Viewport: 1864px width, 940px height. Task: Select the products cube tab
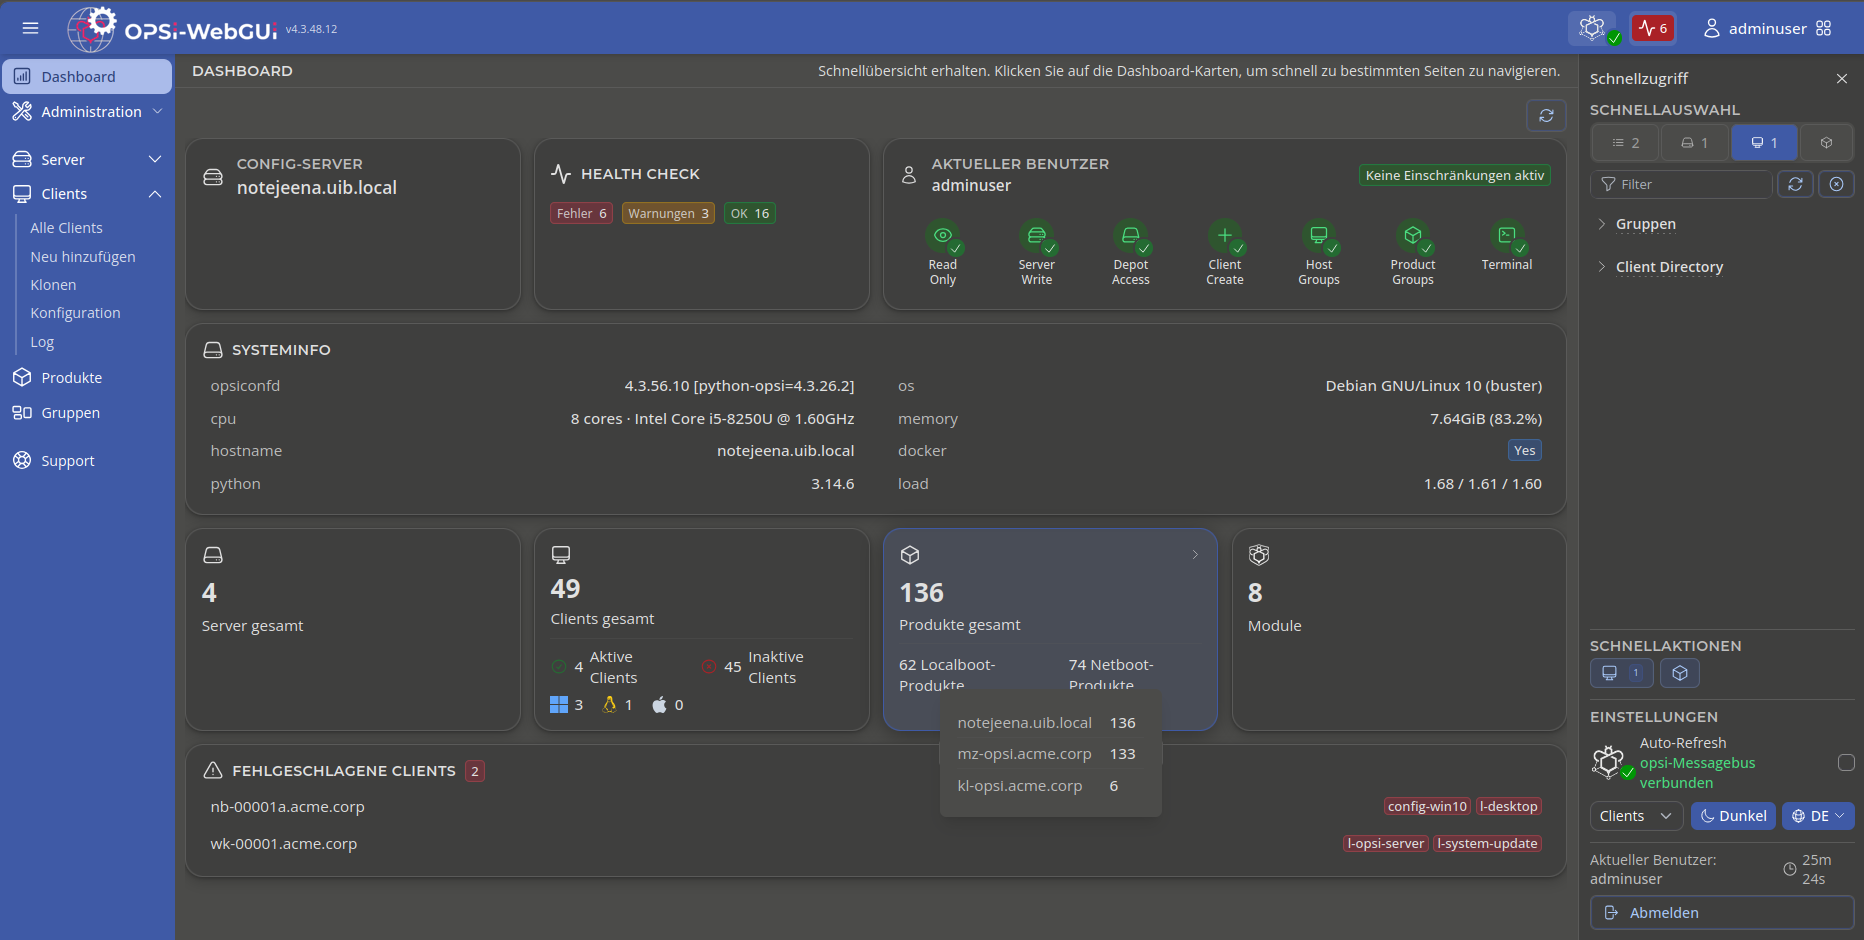tap(1826, 143)
